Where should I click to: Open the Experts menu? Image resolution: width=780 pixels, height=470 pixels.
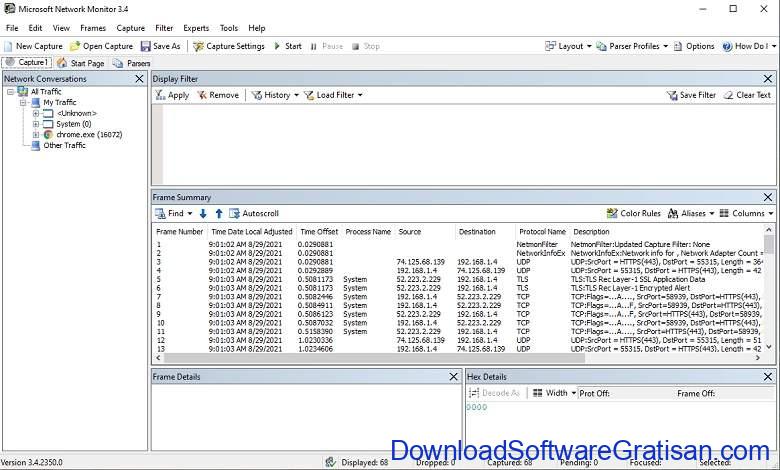196,28
